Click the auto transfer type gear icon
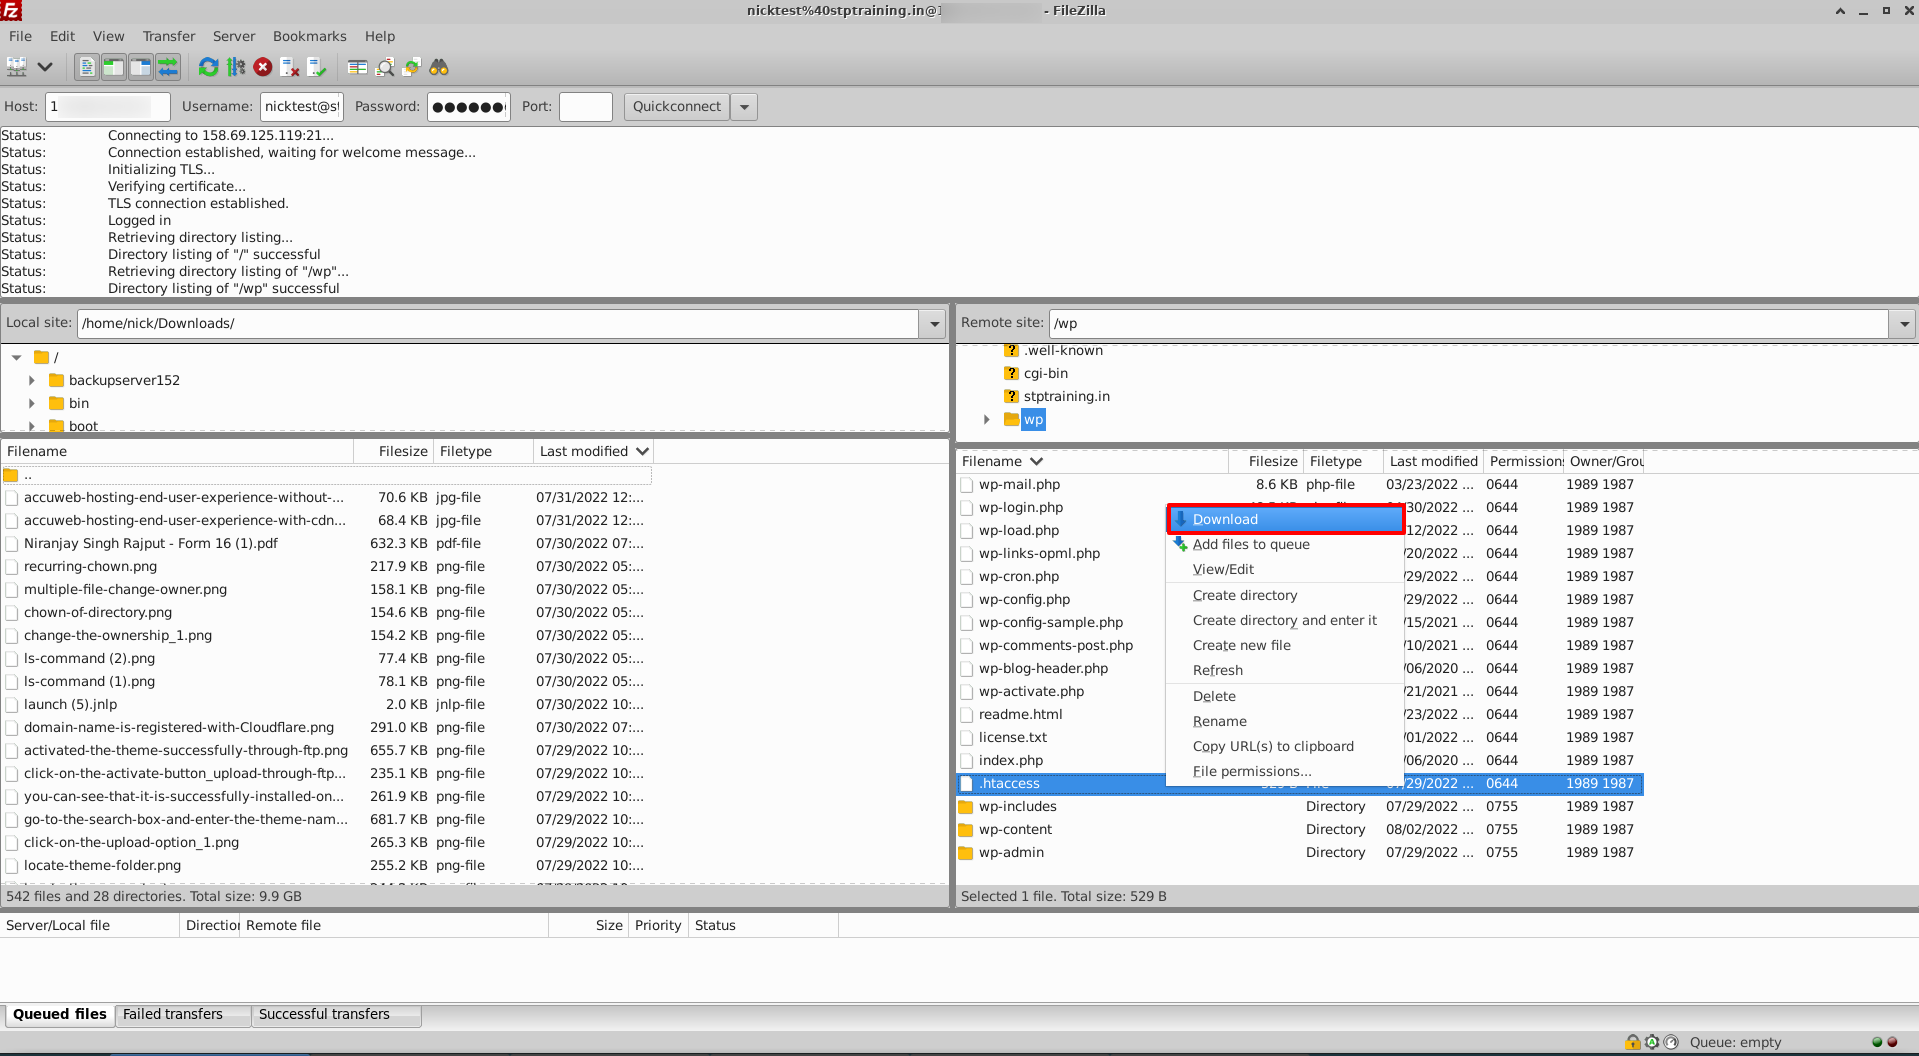 pyautogui.click(x=1652, y=1042)
